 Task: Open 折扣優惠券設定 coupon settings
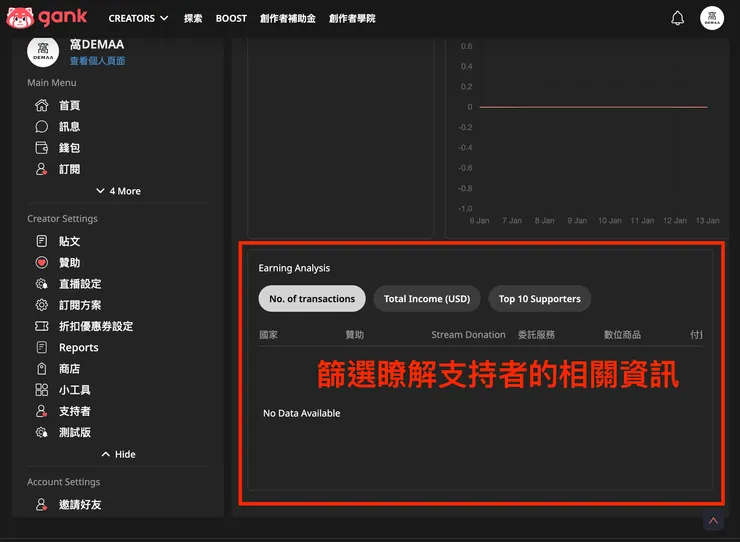tap(96, 326)
